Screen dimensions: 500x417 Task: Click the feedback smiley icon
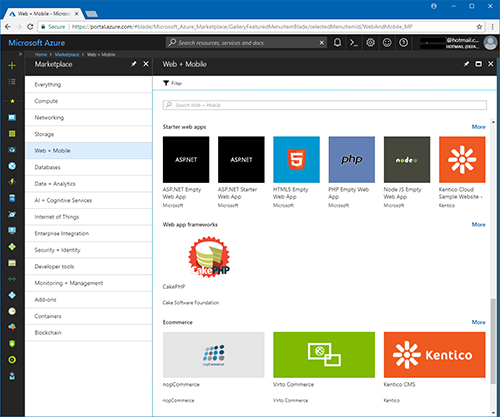tap(387, 43)
